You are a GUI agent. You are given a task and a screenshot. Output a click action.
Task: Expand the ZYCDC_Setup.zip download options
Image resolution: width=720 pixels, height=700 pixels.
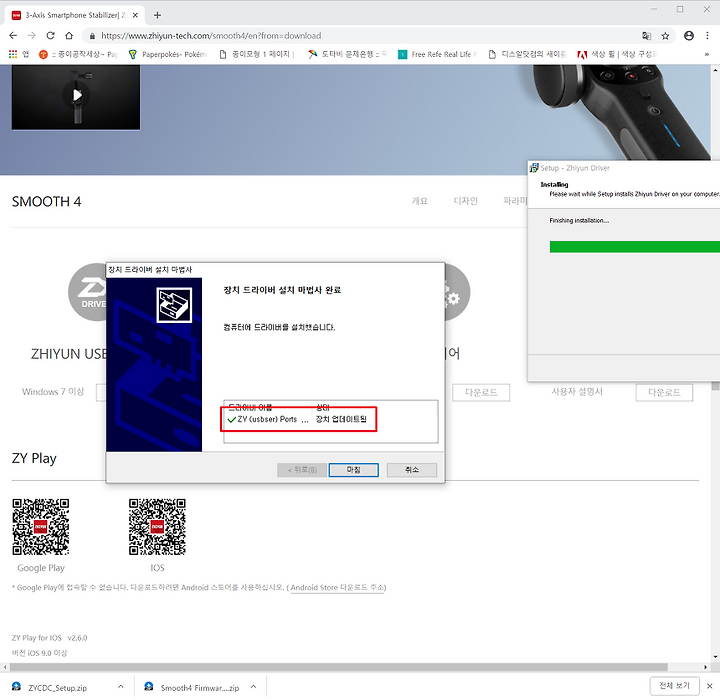(x=121, y=687)
